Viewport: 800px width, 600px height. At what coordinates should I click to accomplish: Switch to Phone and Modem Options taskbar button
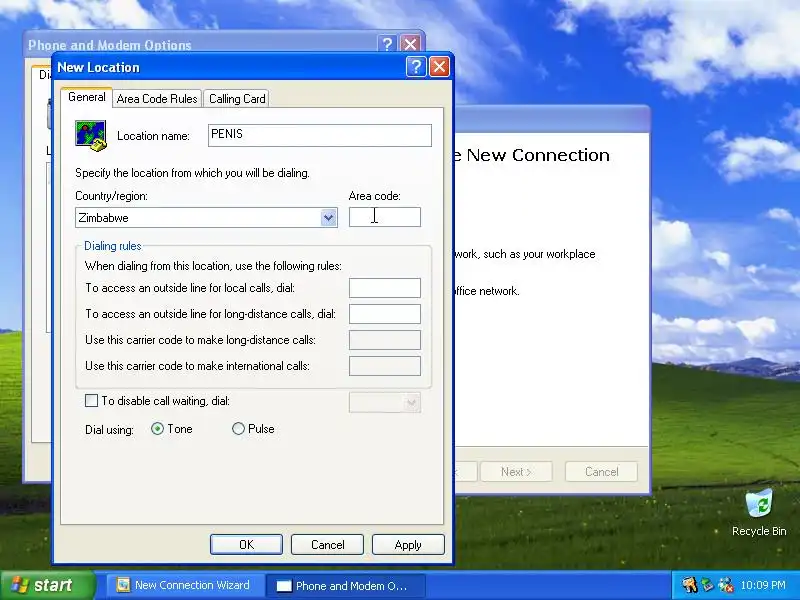point(345,586)
